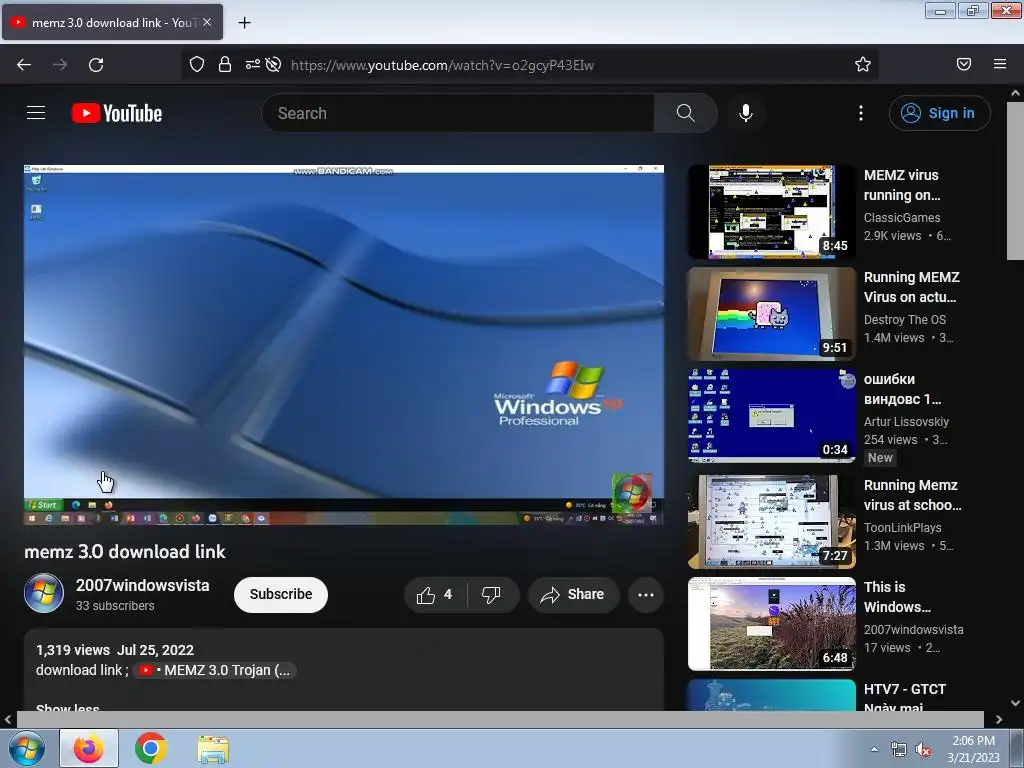This screenshot has width=1024, height=768.
Task: Open Running Memz virus at schoo... title
Action: (x=912, y=495)
